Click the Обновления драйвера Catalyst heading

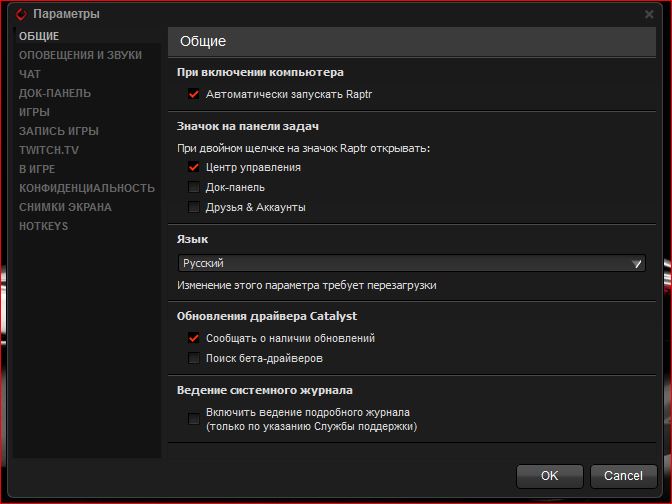(x=267, y=316)
